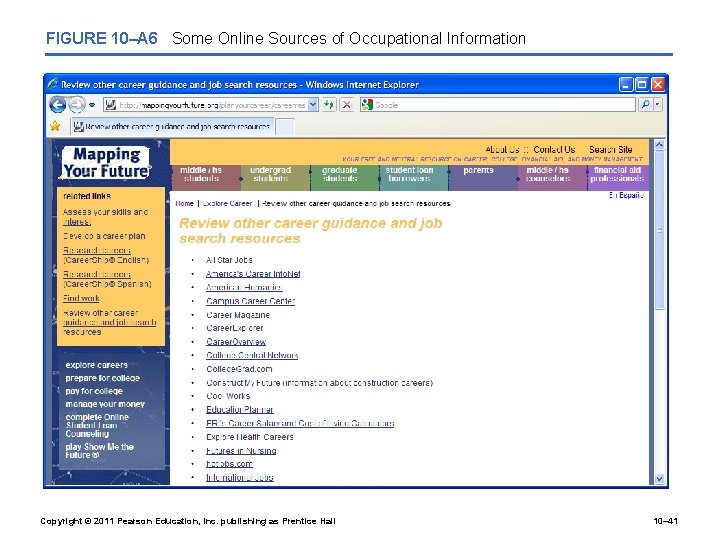Open the Campus Career Center link
This screenshot has width=720, height=540.
click(250, 301)
